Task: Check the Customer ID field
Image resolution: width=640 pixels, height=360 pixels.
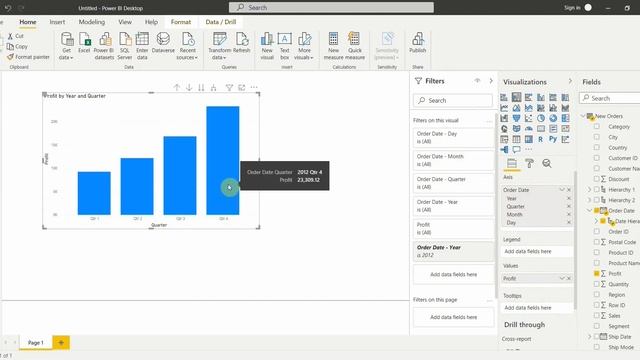Action: 597,158
